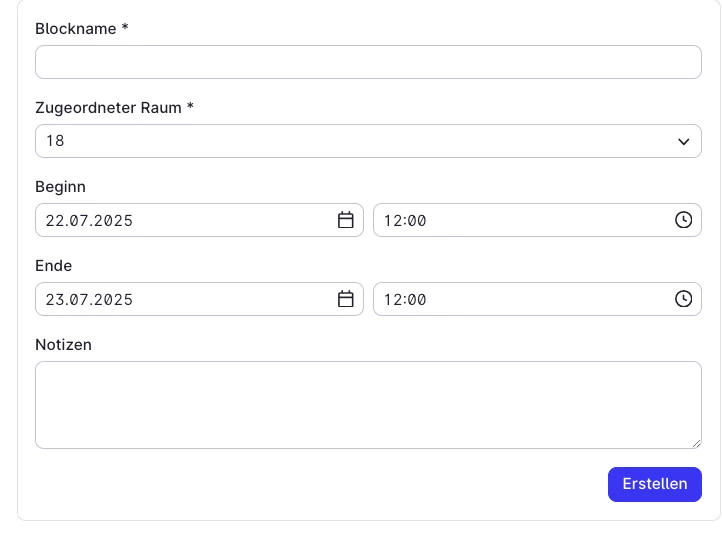This screenshot has width=722, height=556.
Task: Select day 23 in the Ende date
Action: coord(52,300)
